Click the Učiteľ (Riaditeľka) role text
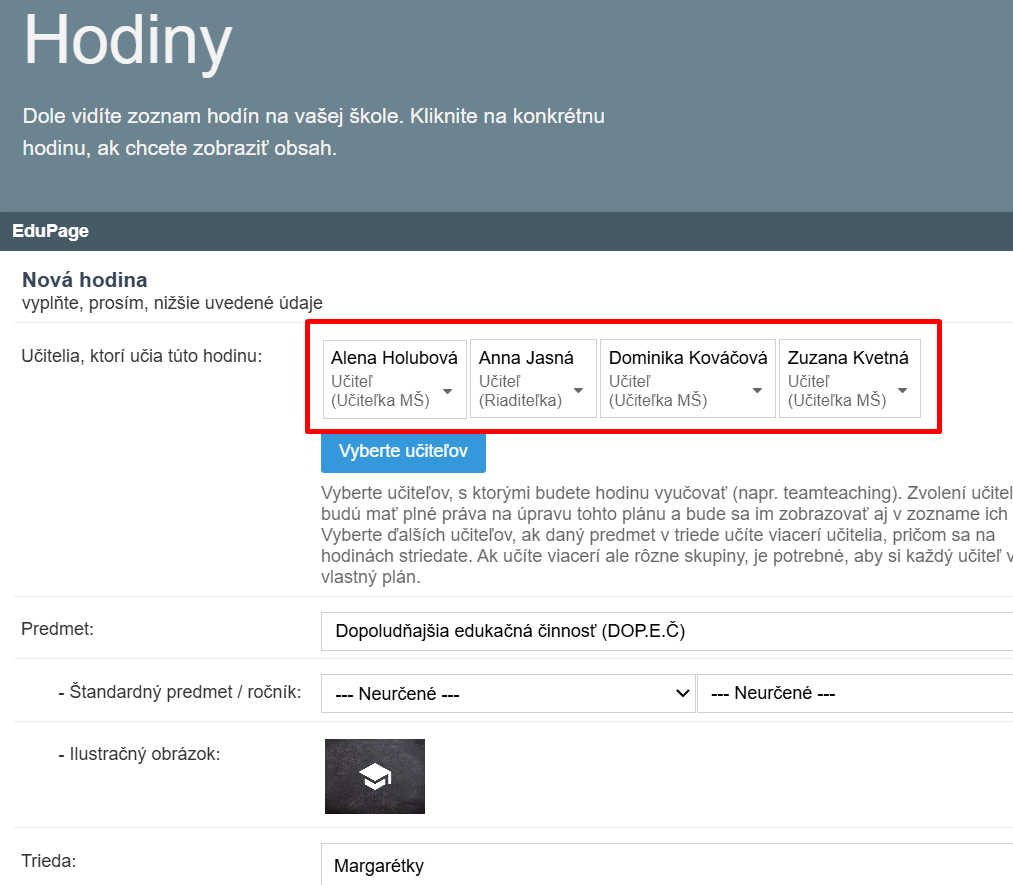Screen dimensions: 1013x885 tap(520, 391)
